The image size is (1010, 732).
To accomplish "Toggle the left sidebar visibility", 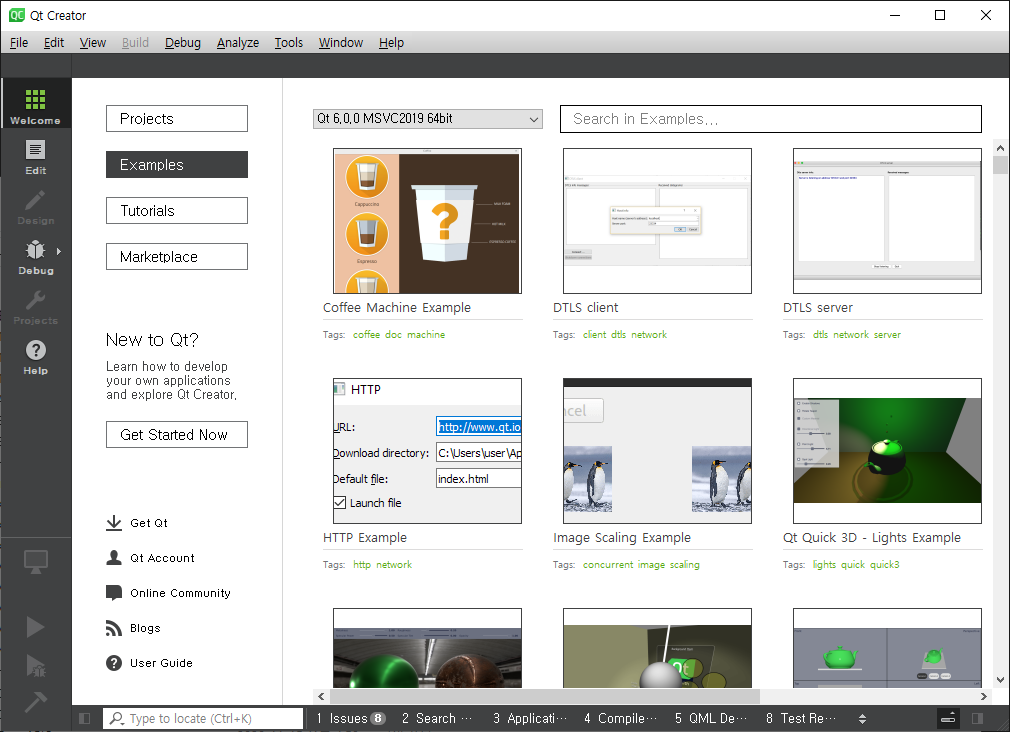I will (x=84, y=718).
